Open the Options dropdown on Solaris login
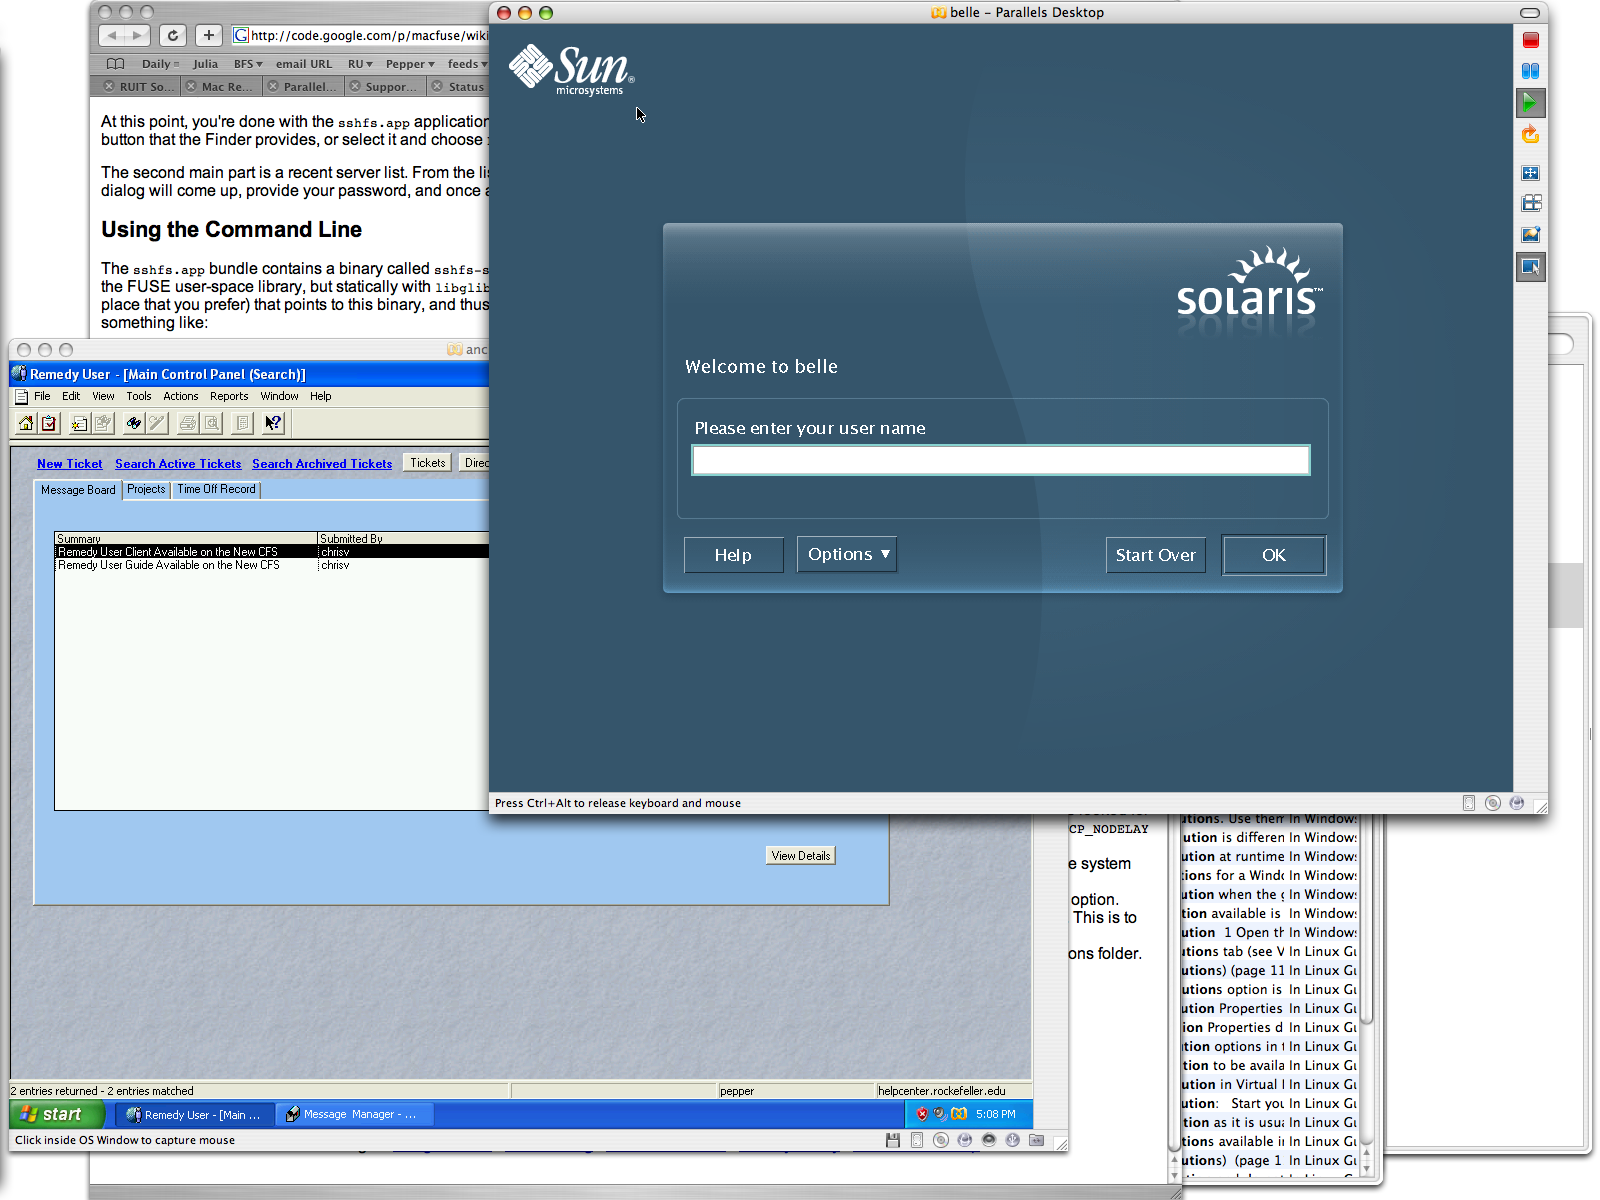This screenshot has width=1600, height=1200. 846,555
